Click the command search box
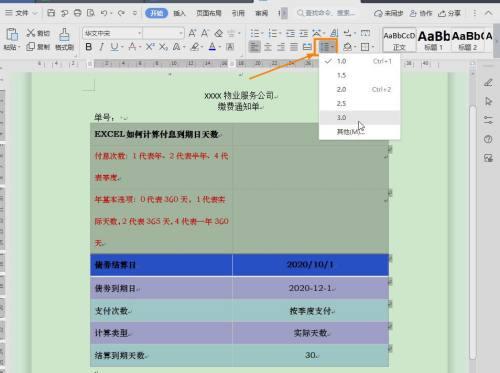This screenshot has height=373, width=500. tap(326, 13)
